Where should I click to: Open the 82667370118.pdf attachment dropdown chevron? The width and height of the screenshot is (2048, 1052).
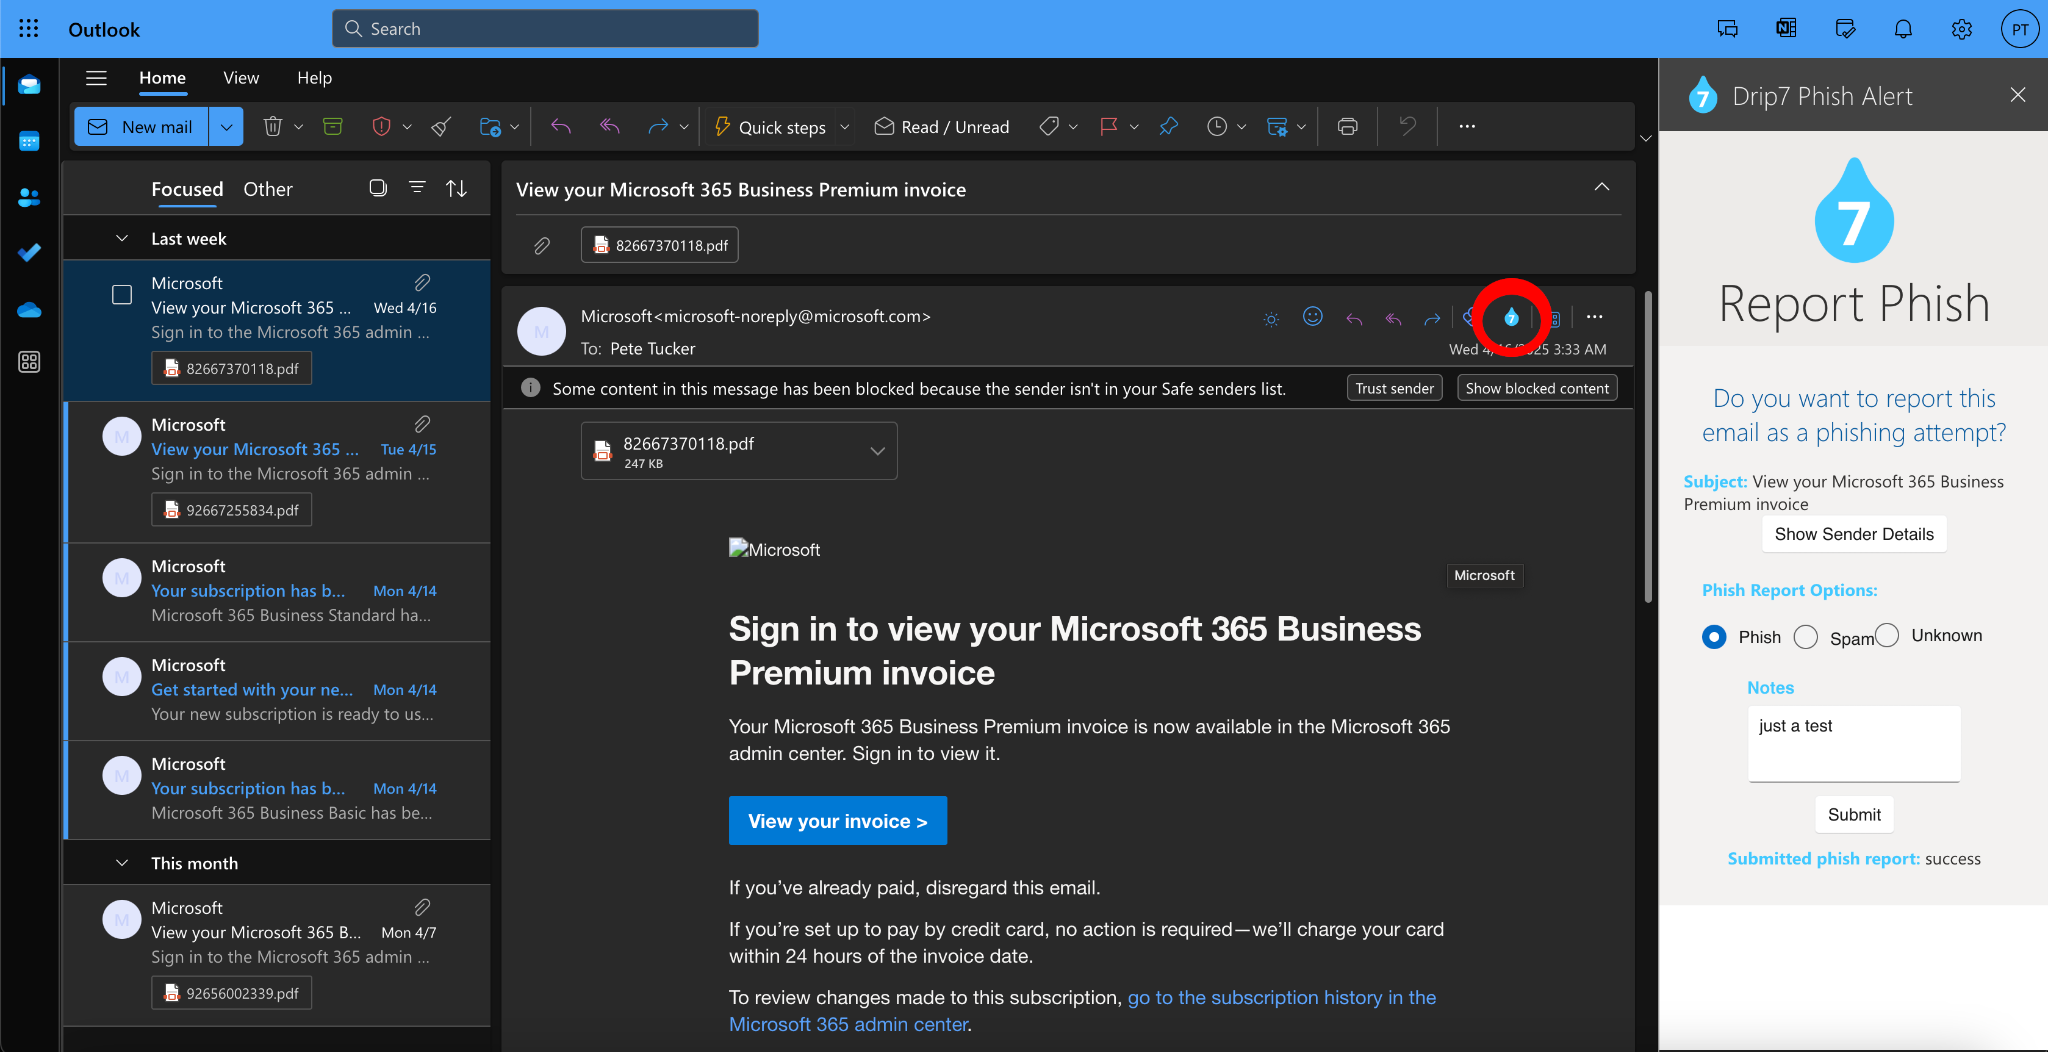877,451
